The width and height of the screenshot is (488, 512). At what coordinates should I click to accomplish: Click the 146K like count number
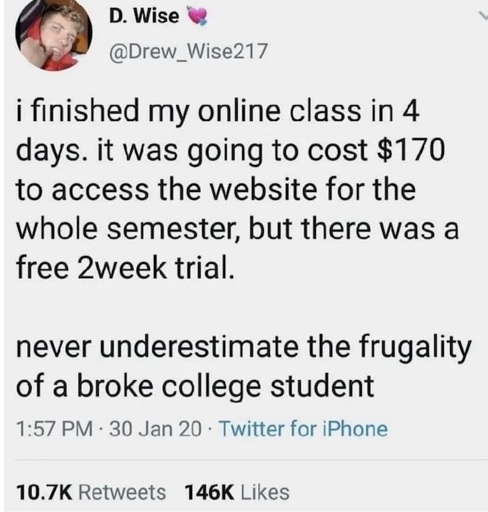(209, 492)
